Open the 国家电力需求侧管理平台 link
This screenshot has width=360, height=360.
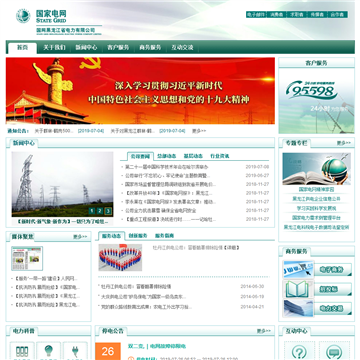[316, 218]
